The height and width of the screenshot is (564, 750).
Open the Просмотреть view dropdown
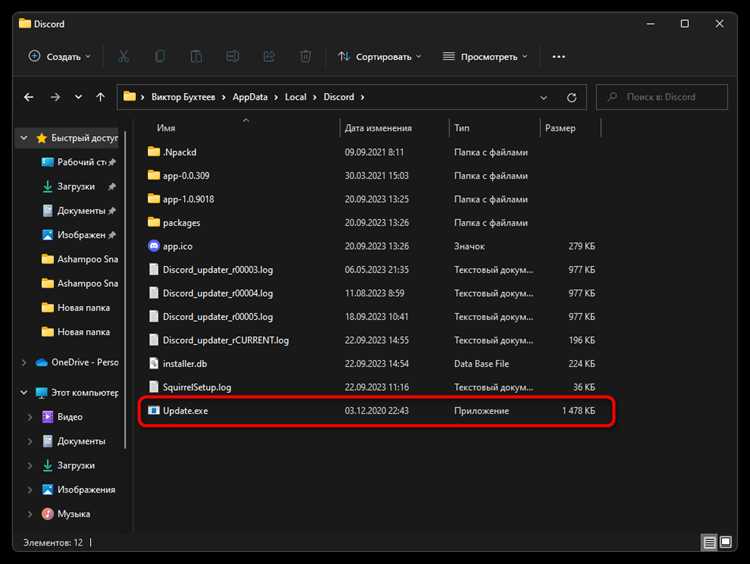click(x=485, y=56)
